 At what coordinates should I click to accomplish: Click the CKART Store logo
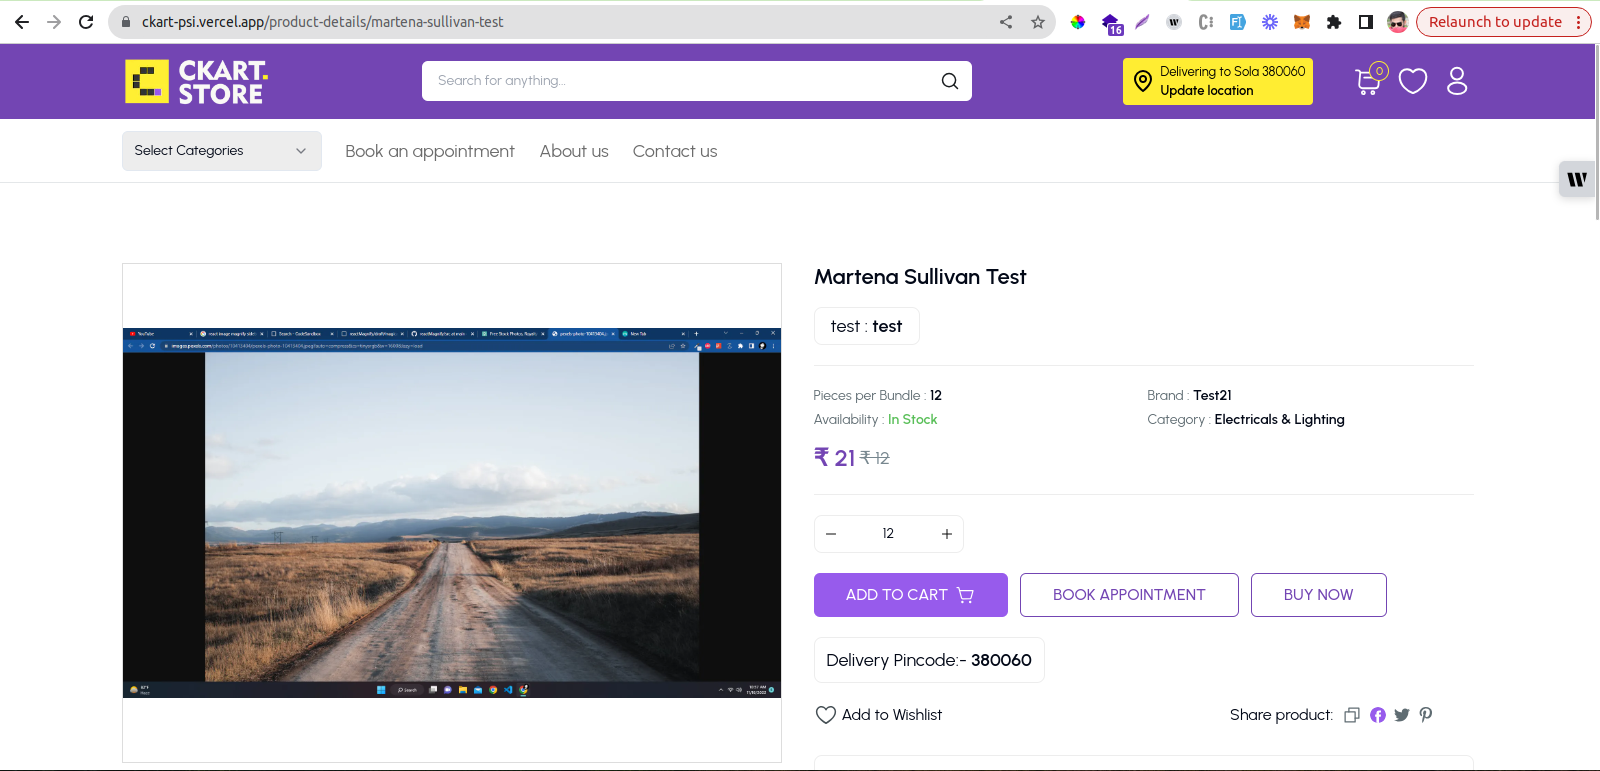[x=196, y=81]
